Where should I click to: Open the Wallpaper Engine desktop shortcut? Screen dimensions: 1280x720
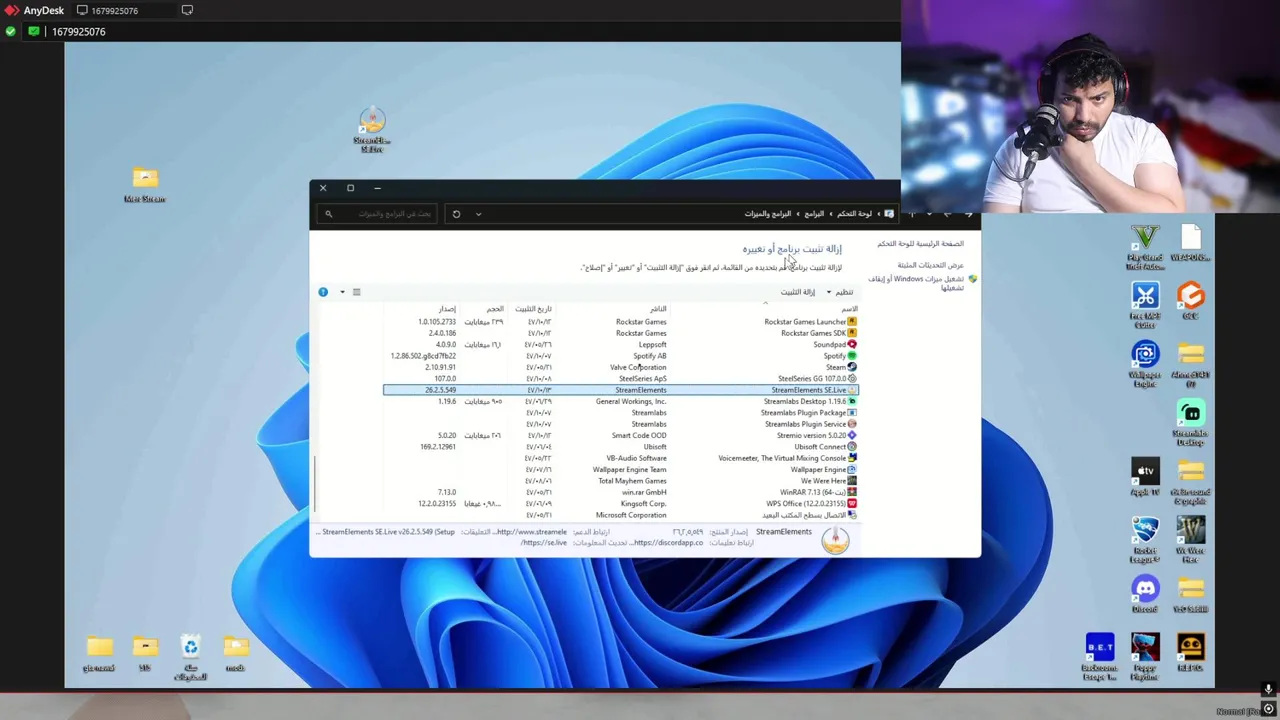(x=1145, y=364)
